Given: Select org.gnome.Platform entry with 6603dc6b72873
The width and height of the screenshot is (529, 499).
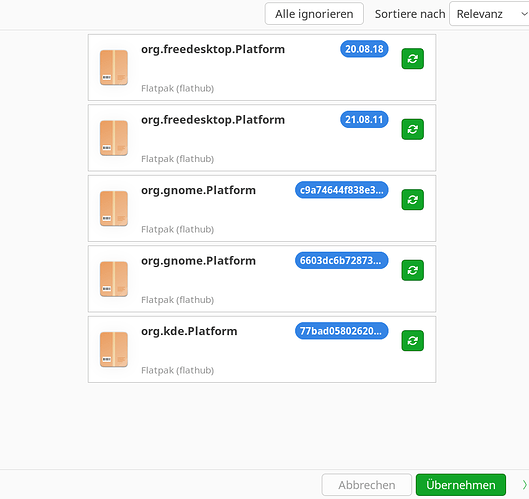Looking at the screenshot, I should tap(262, 279).
